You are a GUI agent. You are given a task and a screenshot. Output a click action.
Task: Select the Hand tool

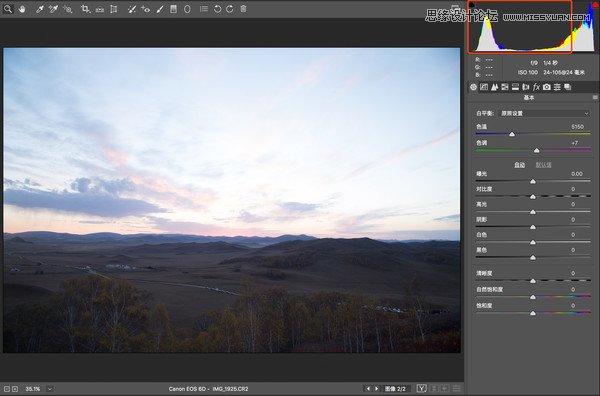22,9
